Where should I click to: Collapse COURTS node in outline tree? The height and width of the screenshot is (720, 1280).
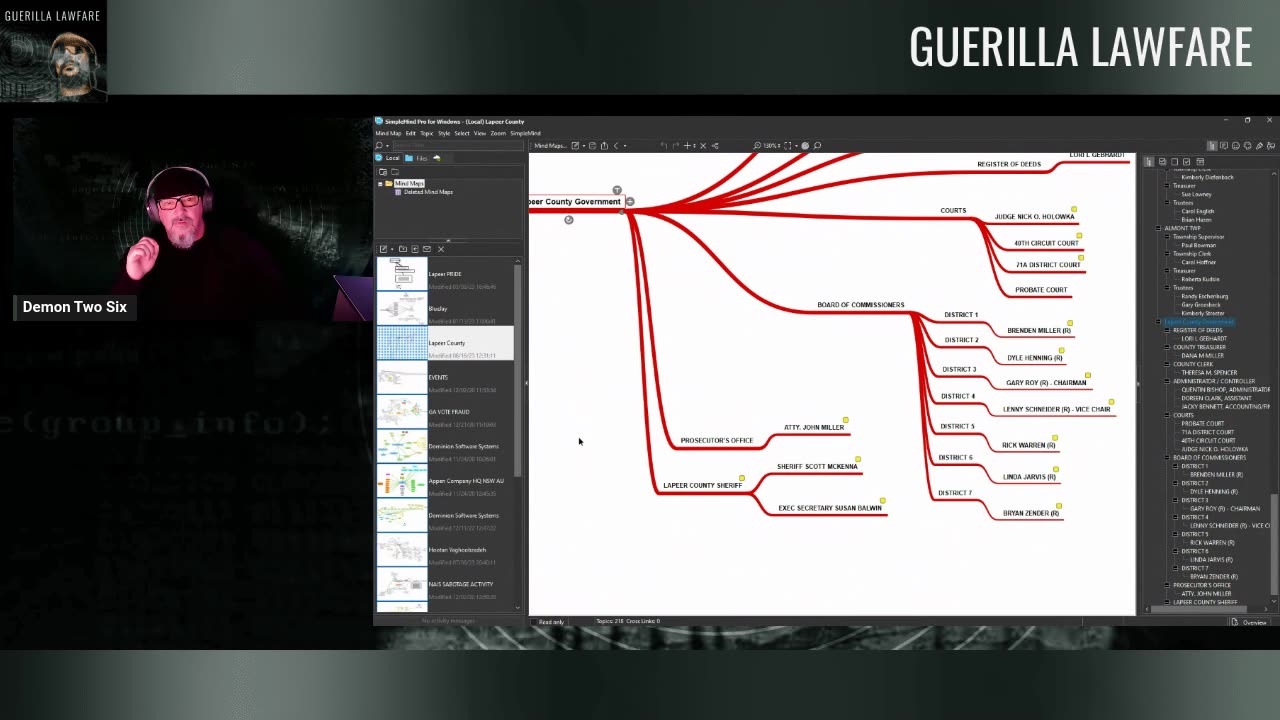[x=1167, y=415]
